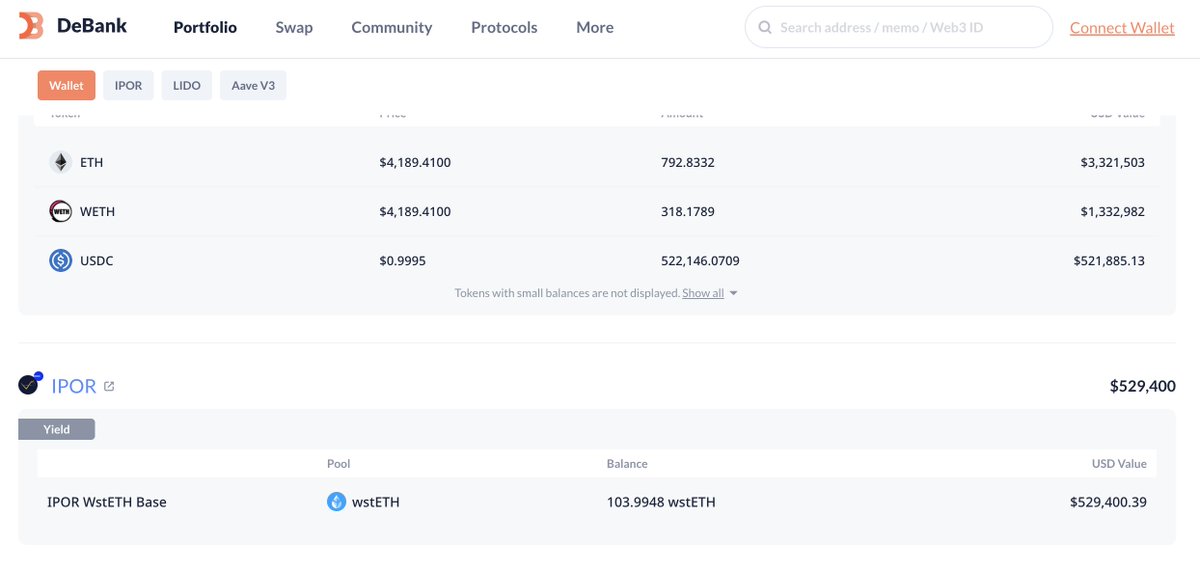Go to the Community page
This screenshot has width=1200, height=571.
coord(392,27)
